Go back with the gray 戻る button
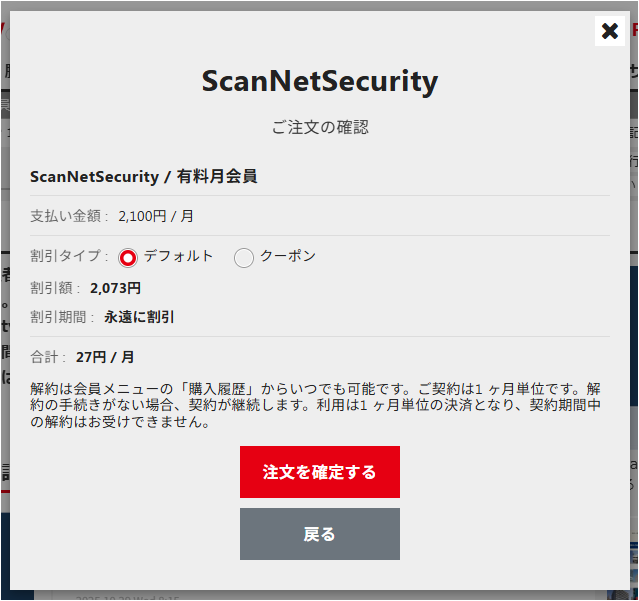 [320, 534]
